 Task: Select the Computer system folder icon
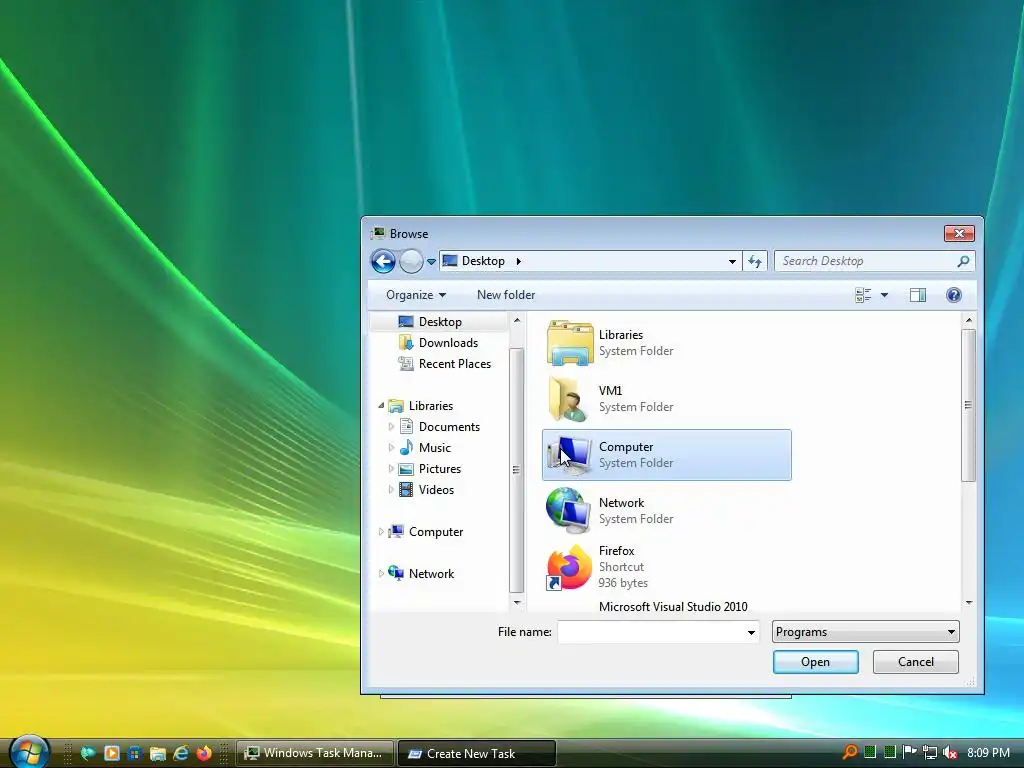(569, 455)
